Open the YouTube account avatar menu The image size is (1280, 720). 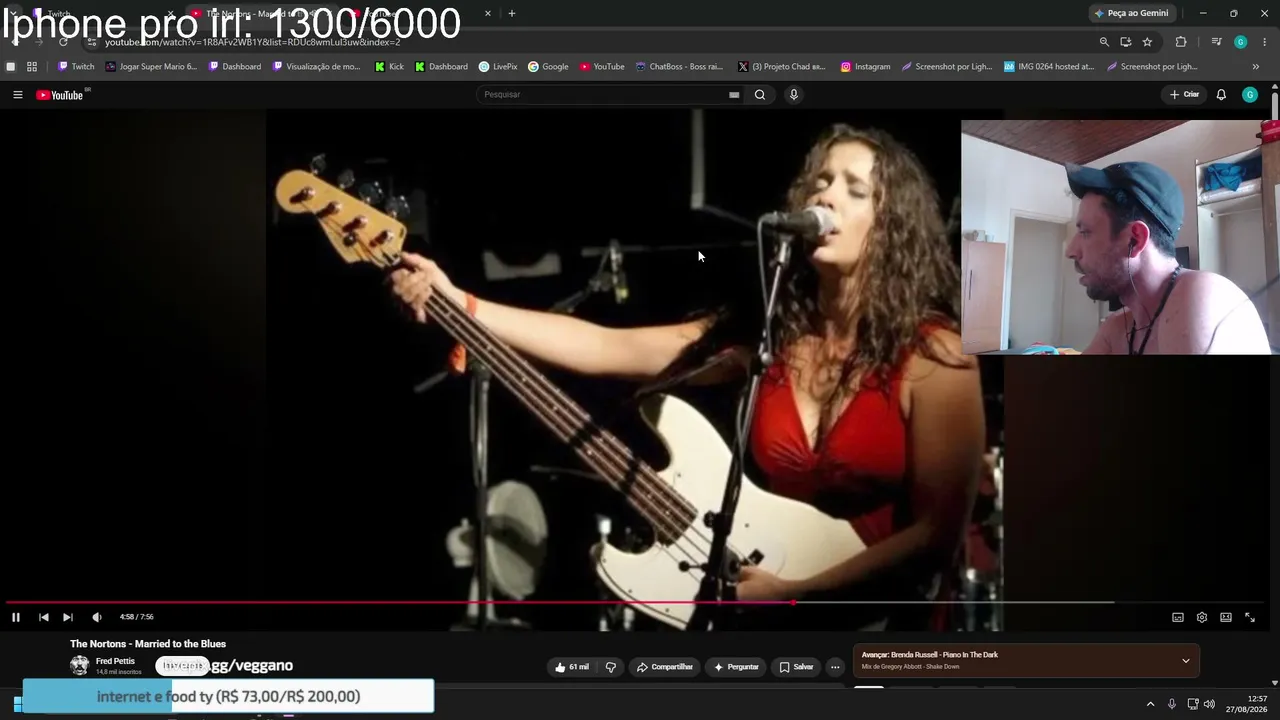click(1250, 95)
